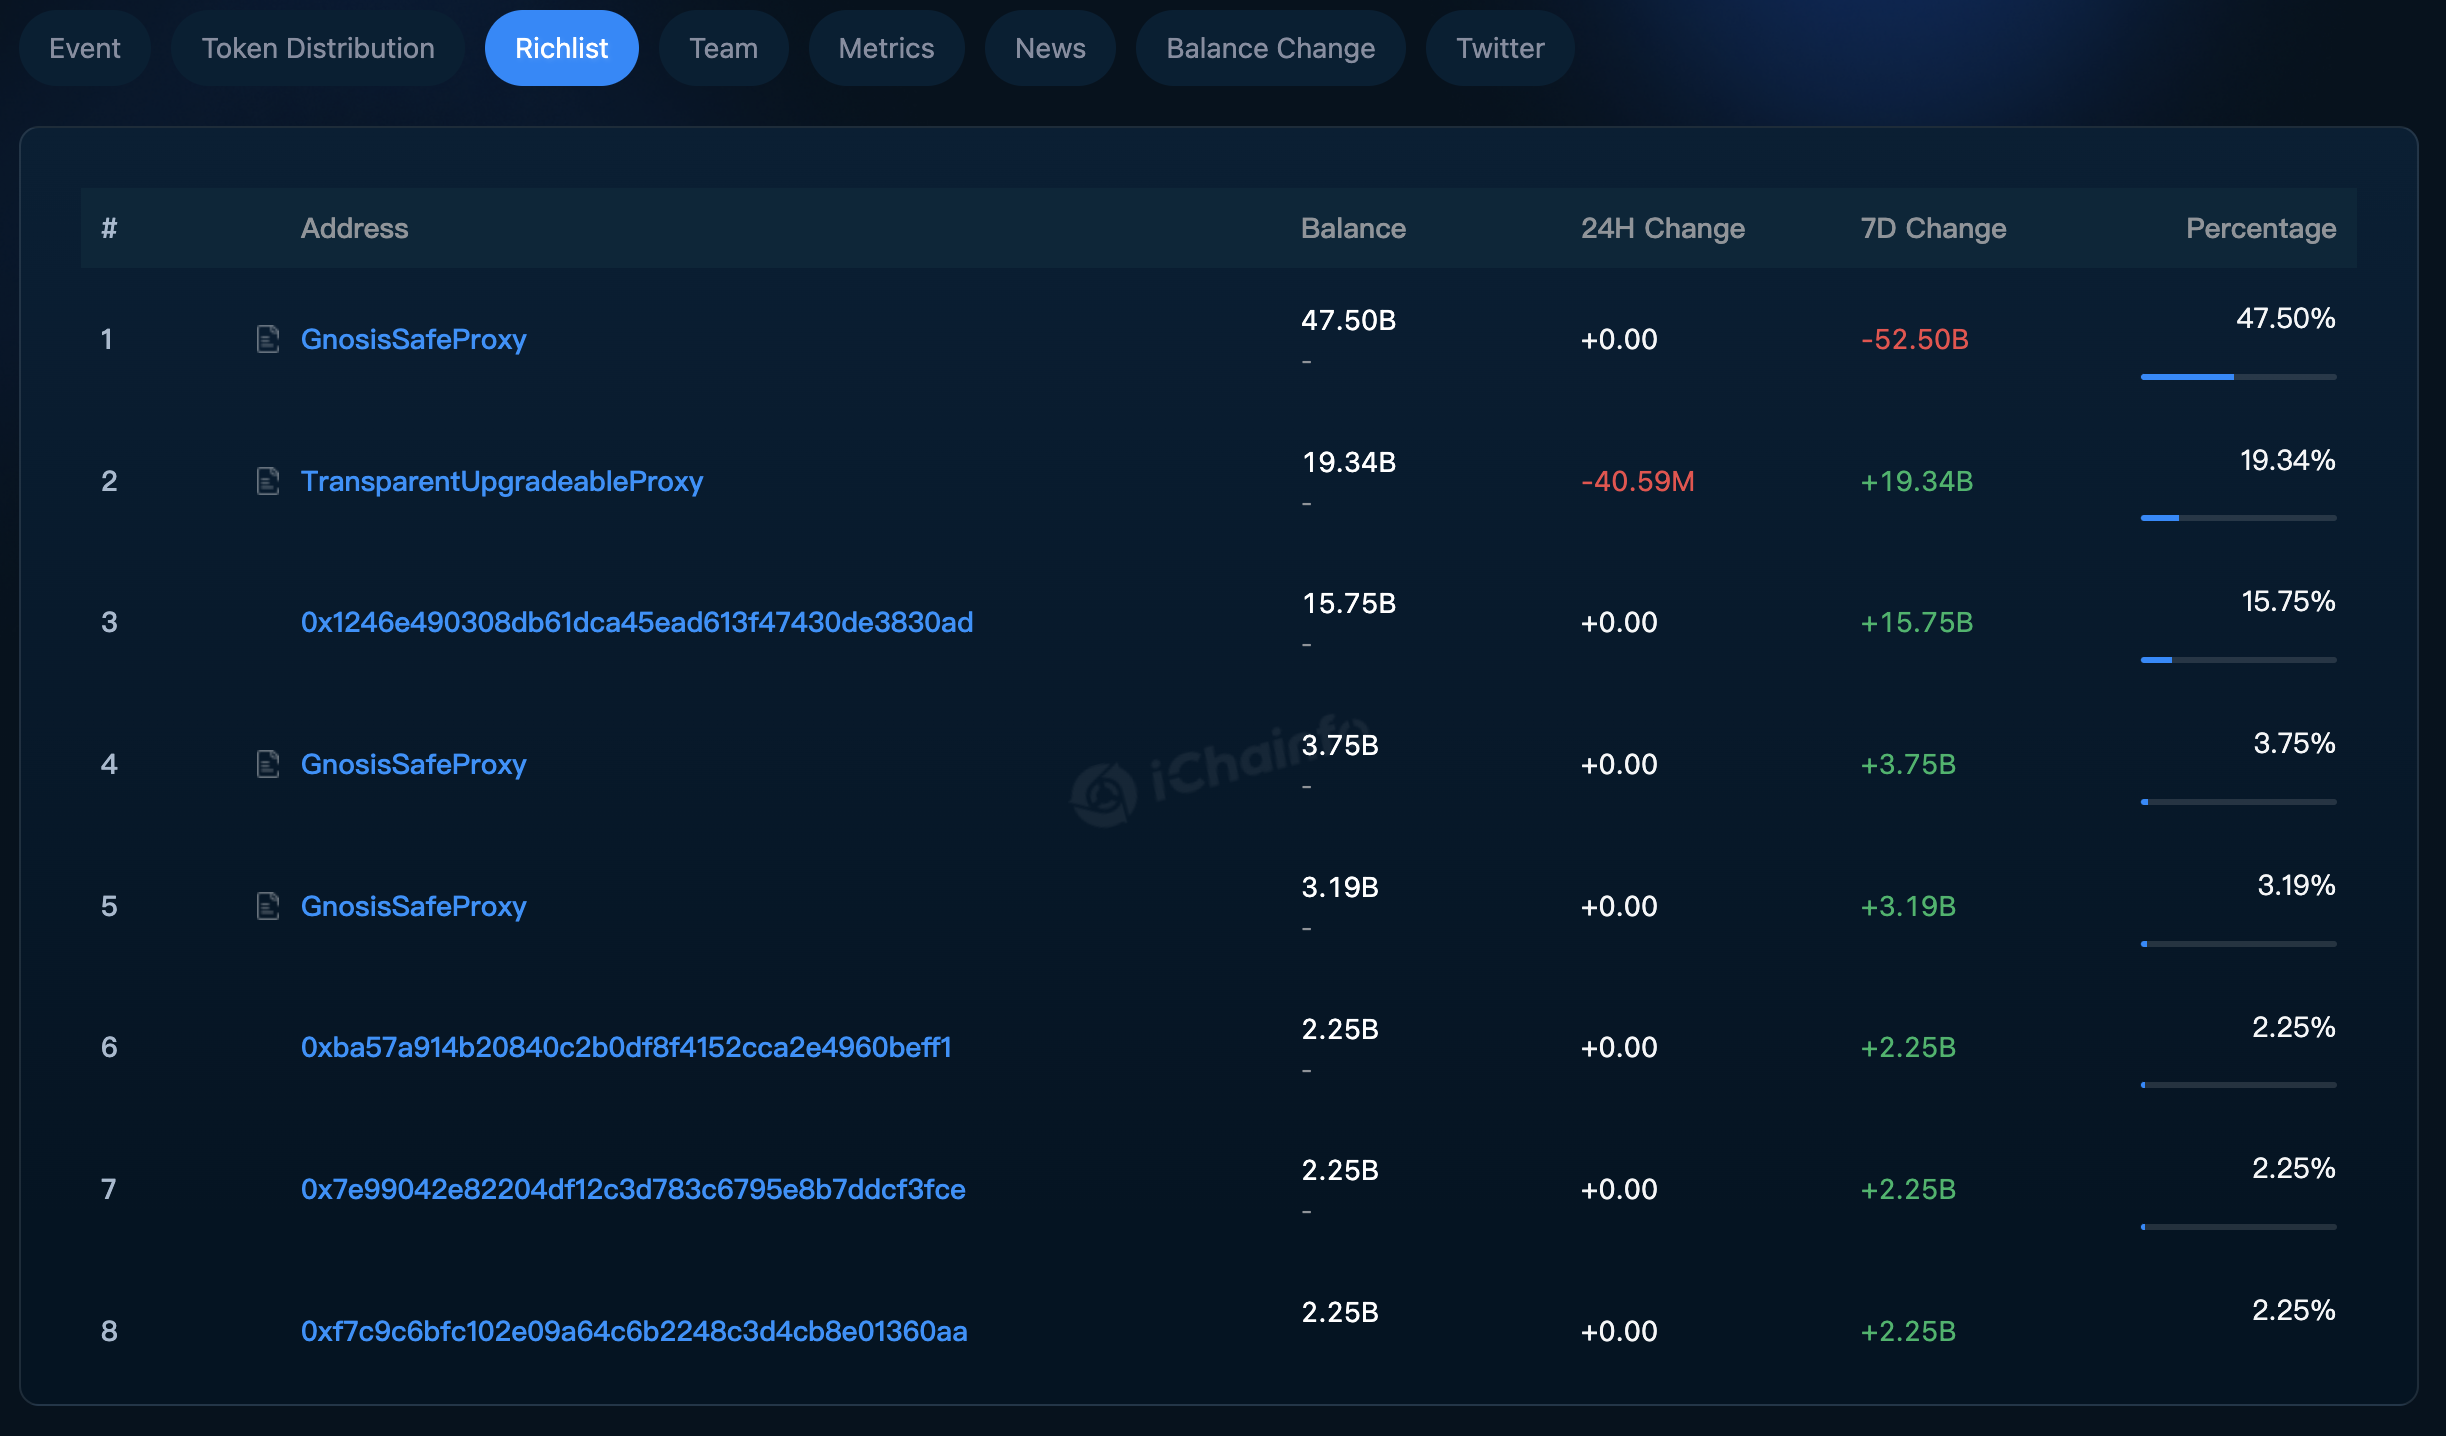This screenshot has height=1436, width=2446.
Task: Open the Team tab
Action: [723, 48]
